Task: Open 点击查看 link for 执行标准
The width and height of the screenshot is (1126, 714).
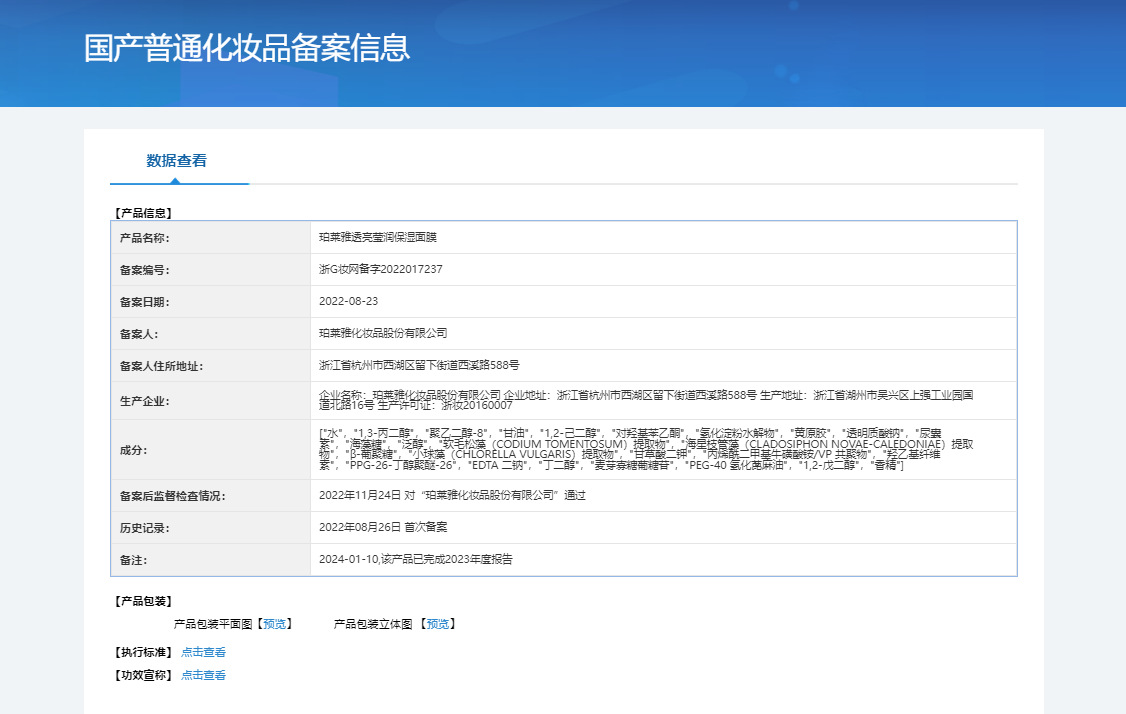Action: click(x=203, y=652)
